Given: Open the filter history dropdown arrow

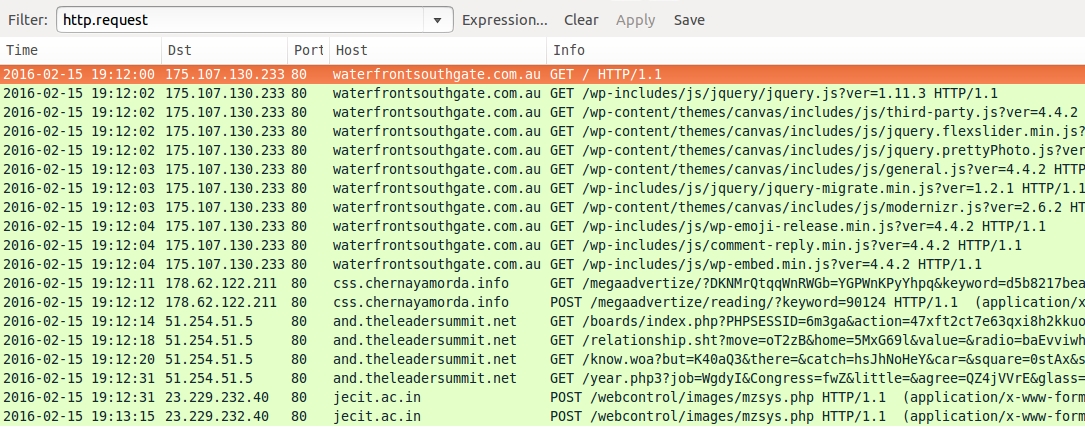Looking at the screenshot, I should pyautogui.click(x=437, y=20).
